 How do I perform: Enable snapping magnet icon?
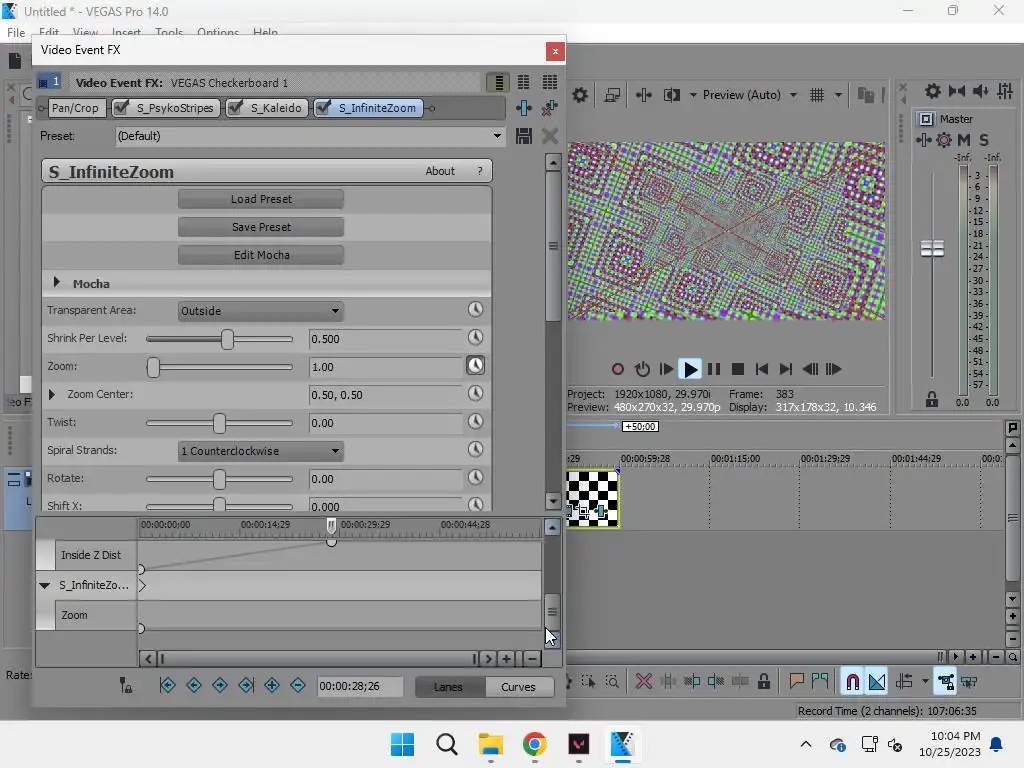pos(852,682)
